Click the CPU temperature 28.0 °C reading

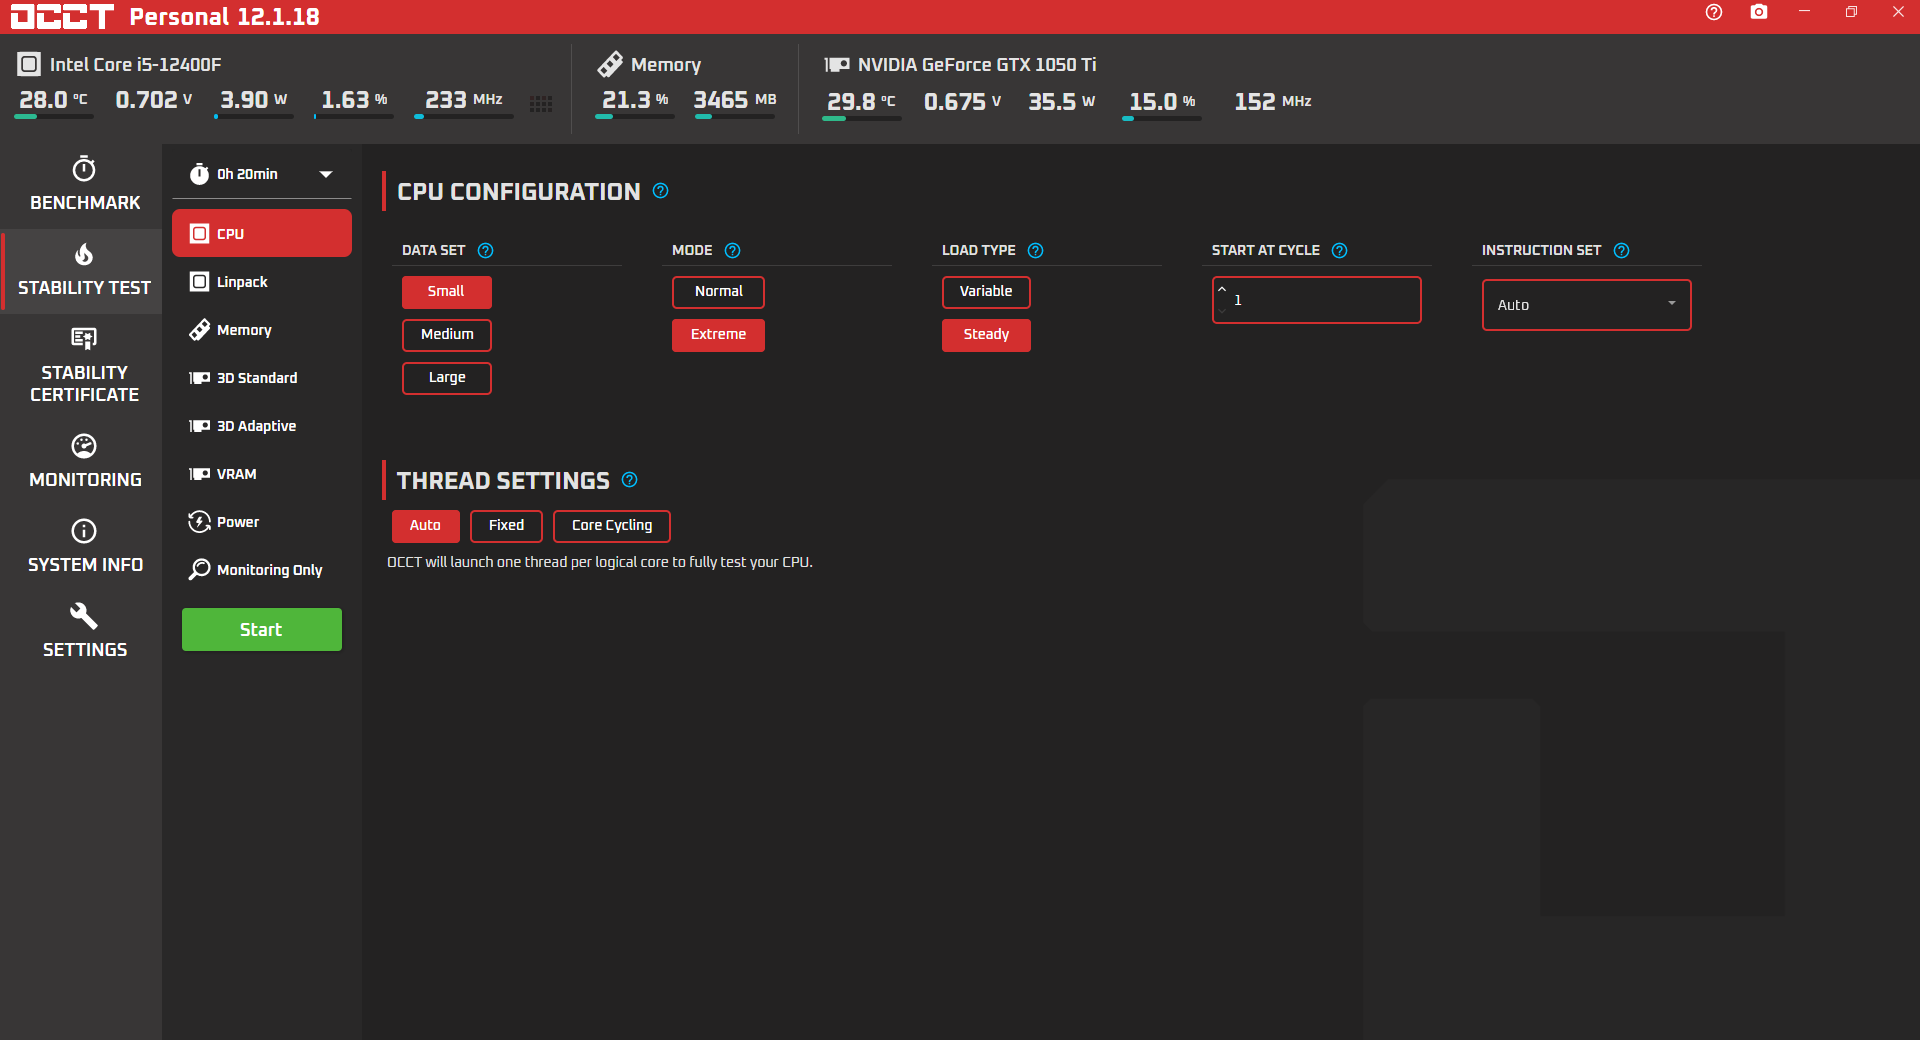tap(54, 100)
